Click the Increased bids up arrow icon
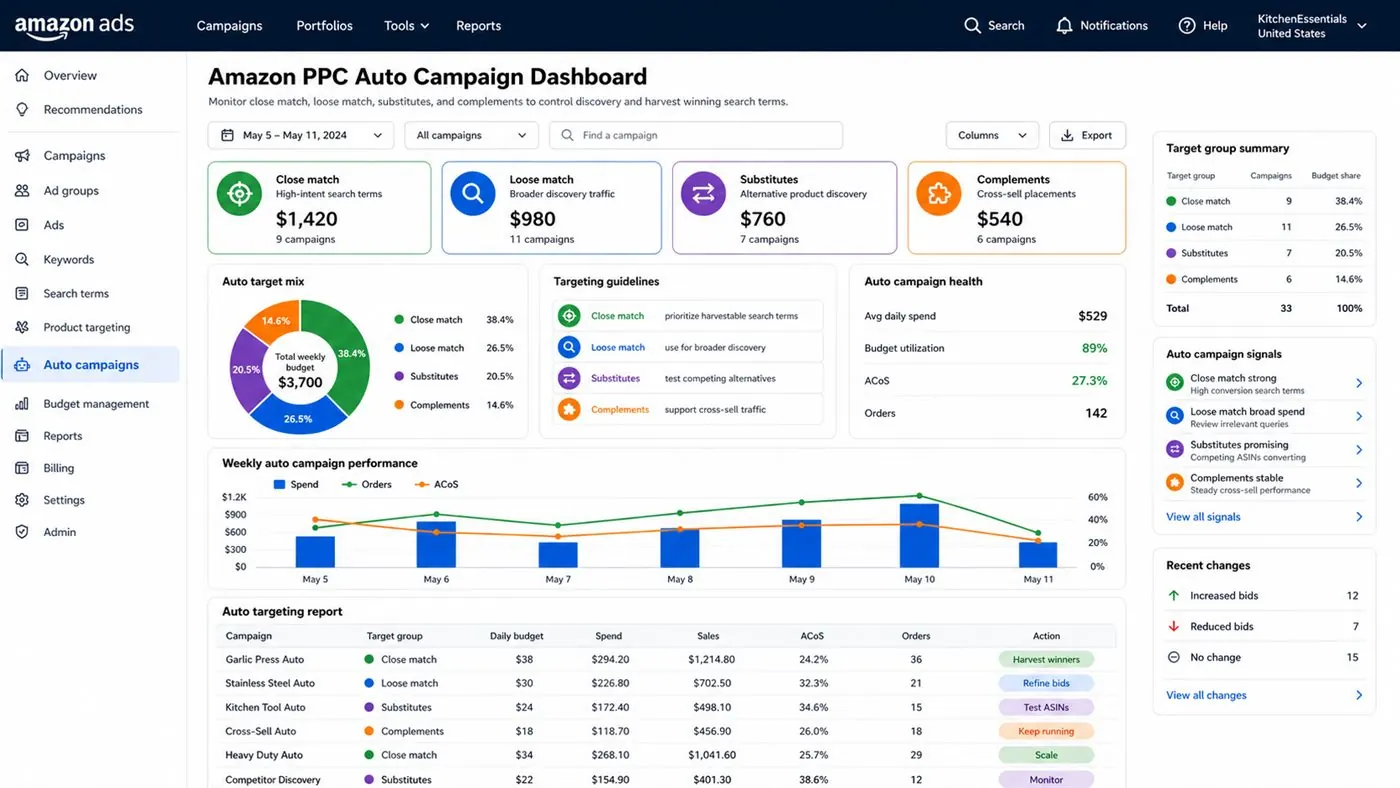Screen dimensions: 1400x788 [x=1174, y=595]
